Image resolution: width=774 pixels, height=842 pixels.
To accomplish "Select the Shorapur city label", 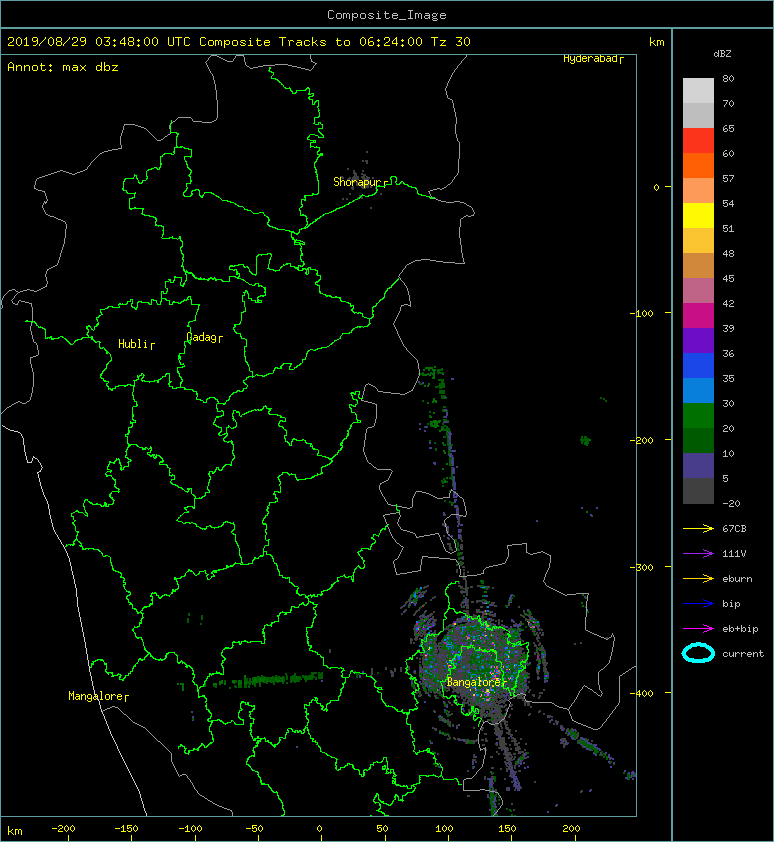I will (360, 182).
